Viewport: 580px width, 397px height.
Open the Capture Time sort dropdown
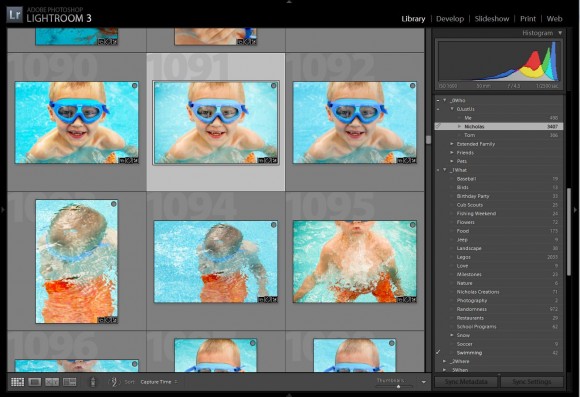(159, 381)
